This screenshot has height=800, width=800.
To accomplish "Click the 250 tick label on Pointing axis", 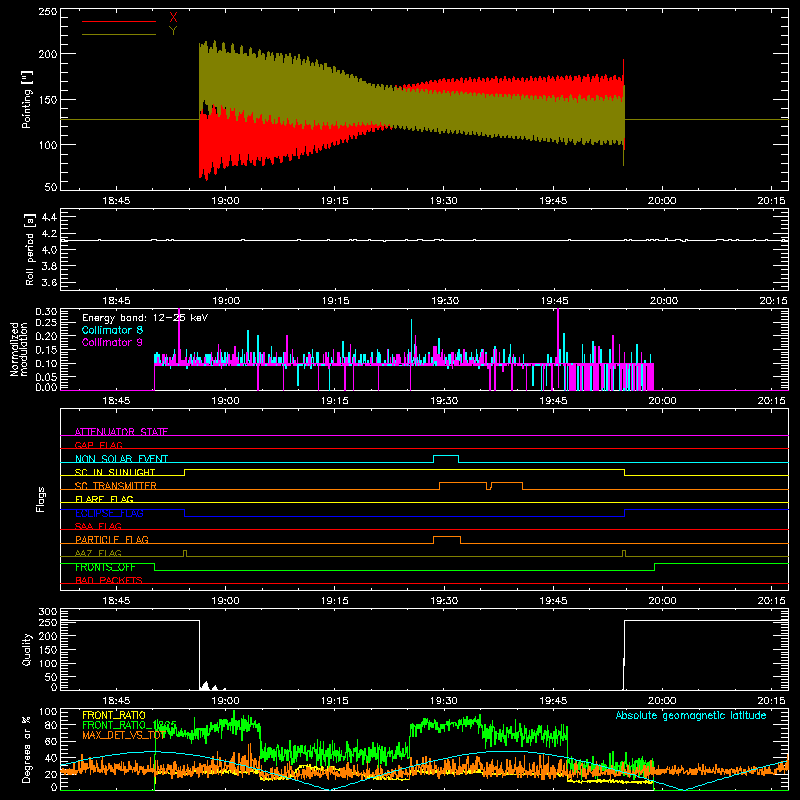I will coord(48,12).
